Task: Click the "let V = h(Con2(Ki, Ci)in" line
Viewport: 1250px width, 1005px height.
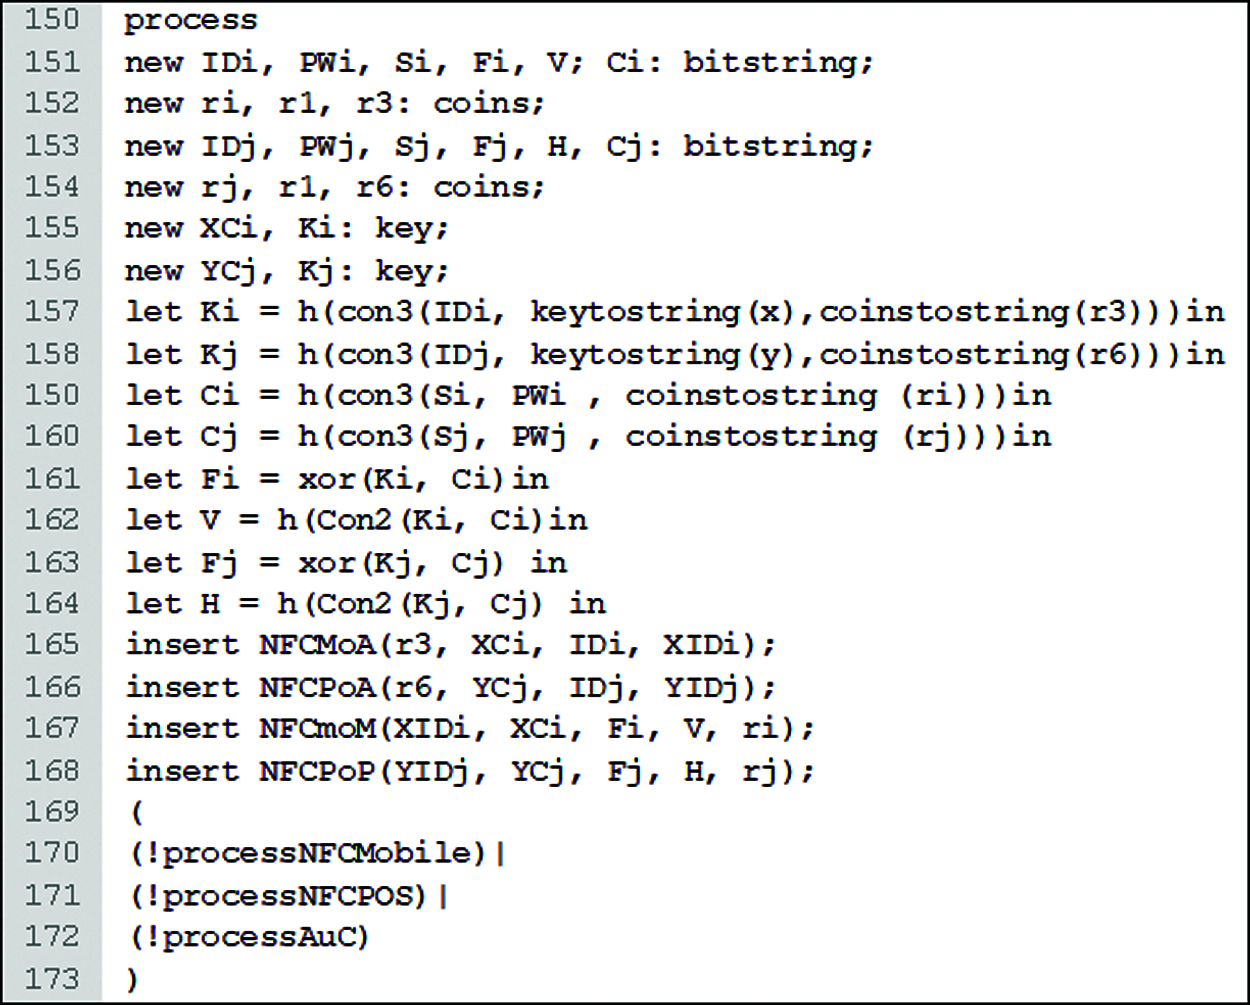Action: point(356,520)
